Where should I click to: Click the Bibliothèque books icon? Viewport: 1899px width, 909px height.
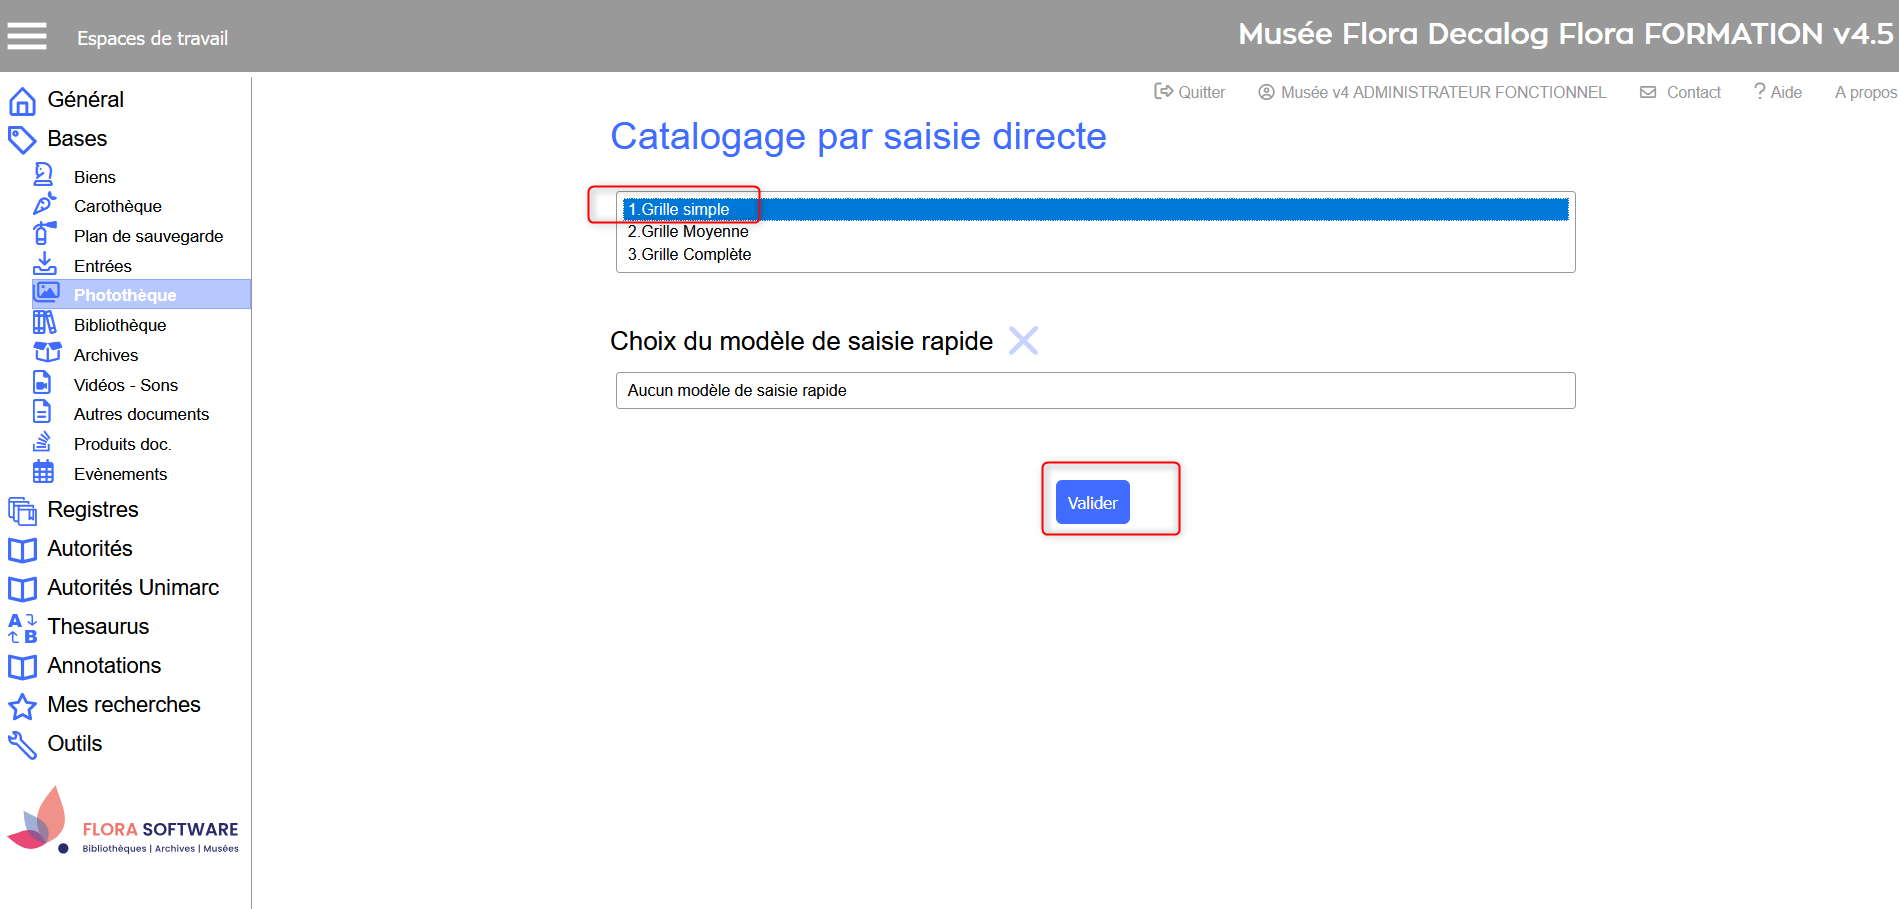44,323
